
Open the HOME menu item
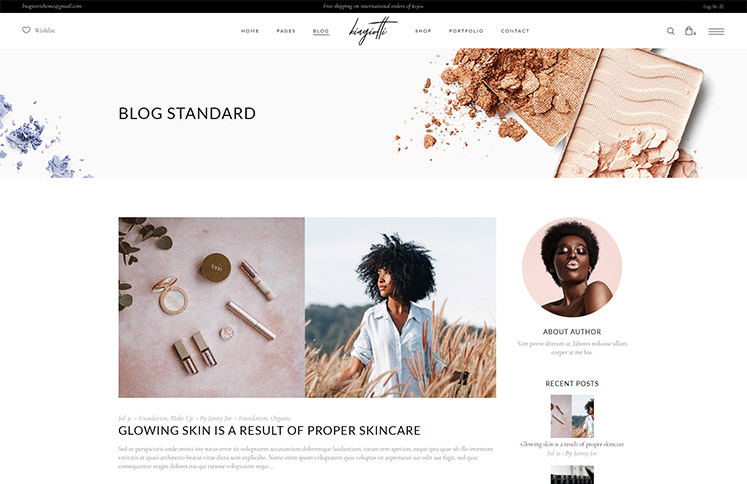(x=250, y=31)
